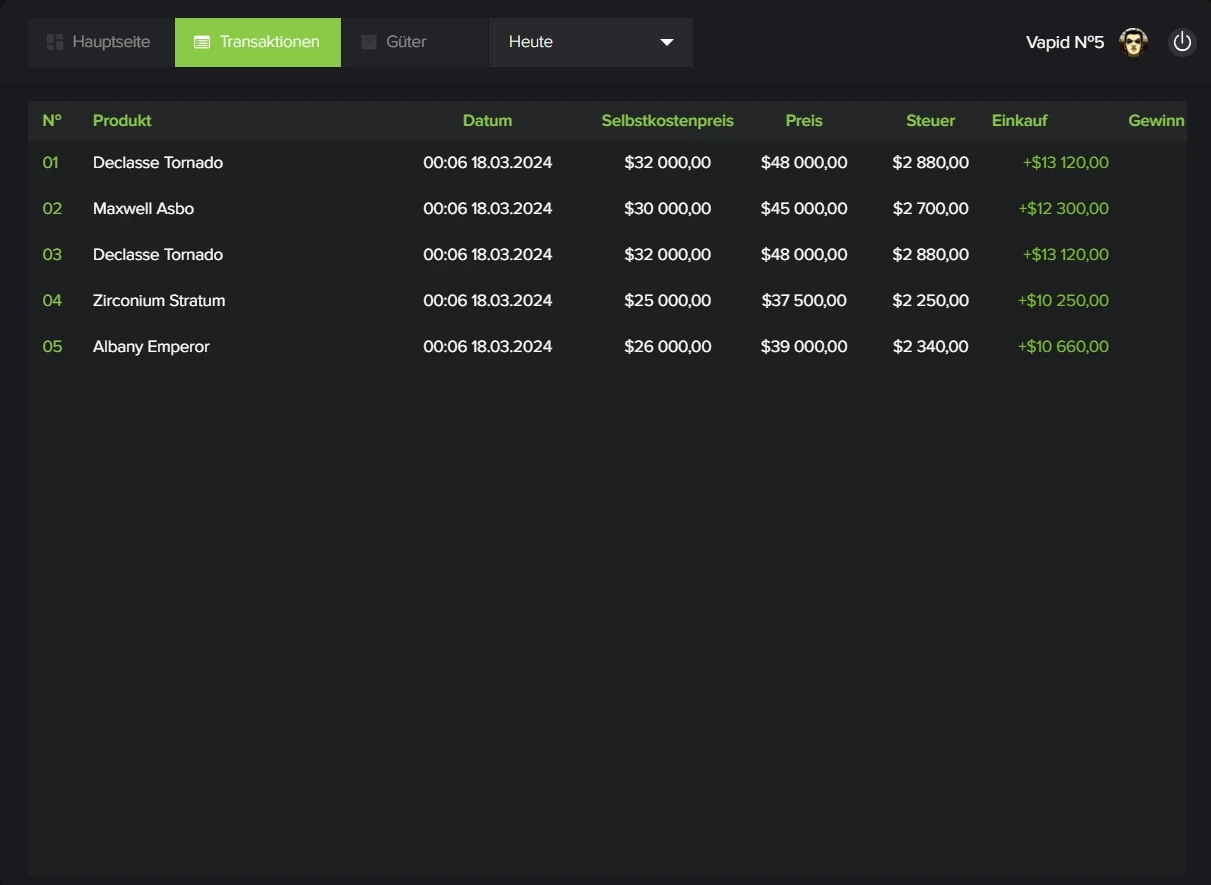Expand the dropdown using the white arrow
This screenshot has width=1211, height=885.
[667, 42]
